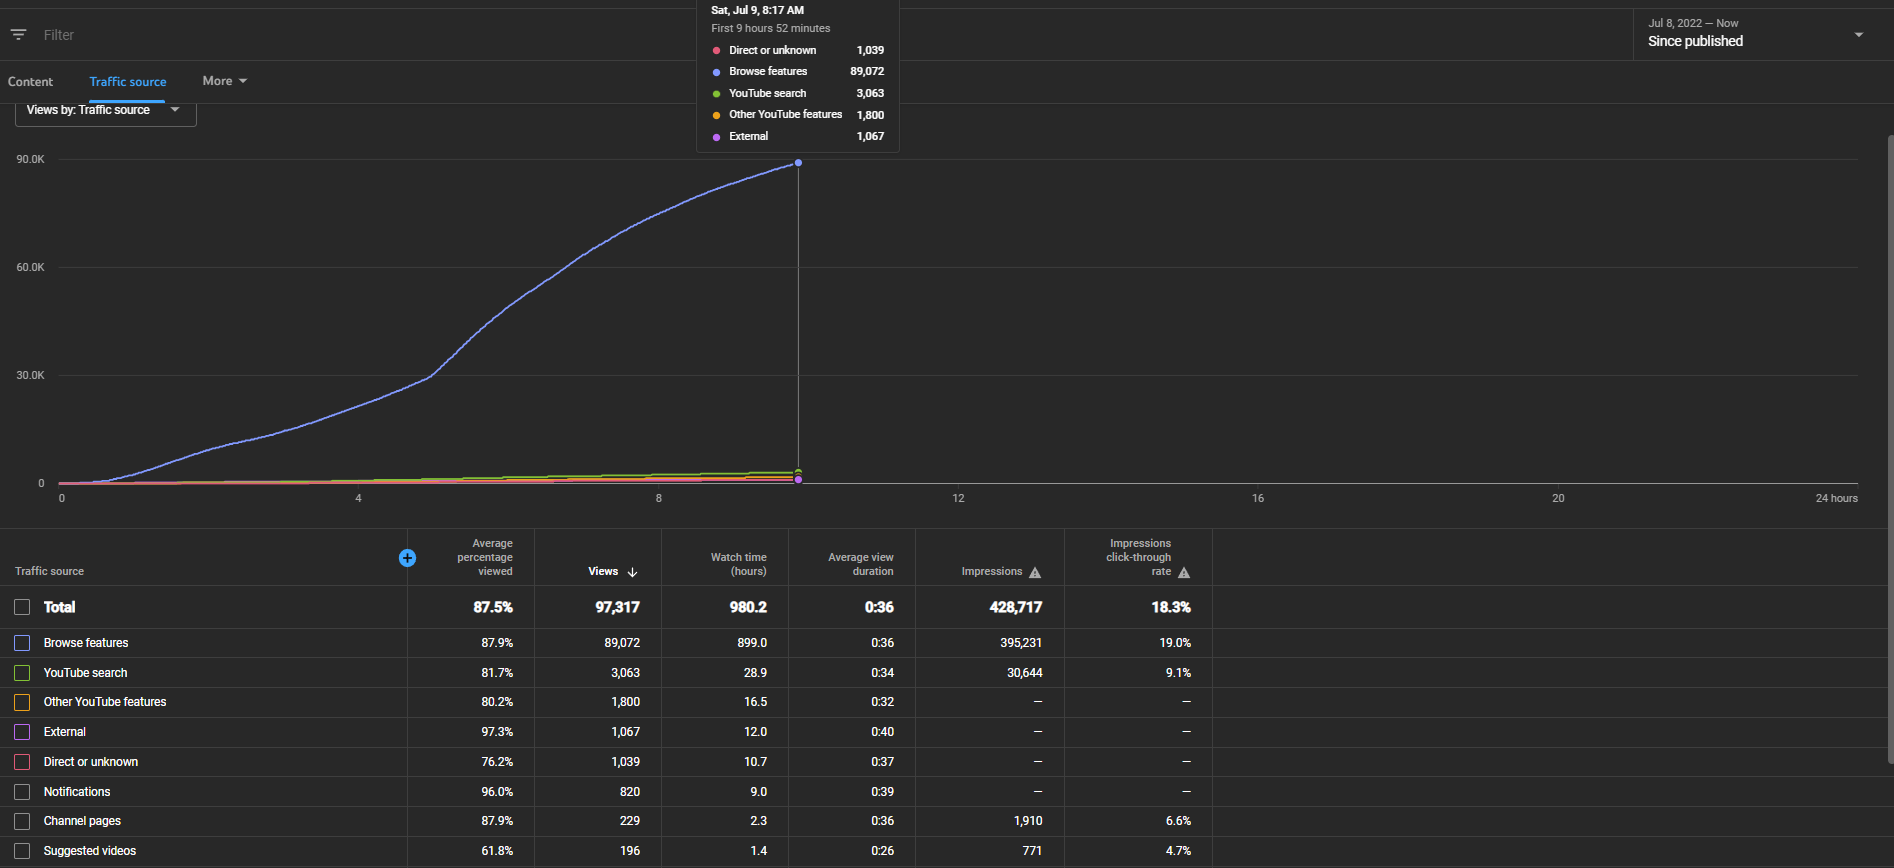Click the Impressions warning triangle icon
This screenshot has width=1894, height=868.
(x=1035, y=572)
